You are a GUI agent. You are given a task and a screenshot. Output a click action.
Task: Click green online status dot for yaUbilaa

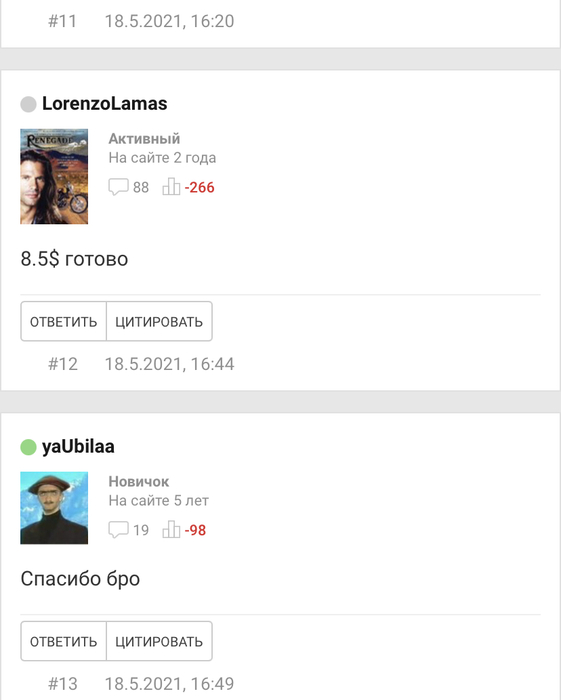(28, 447)
